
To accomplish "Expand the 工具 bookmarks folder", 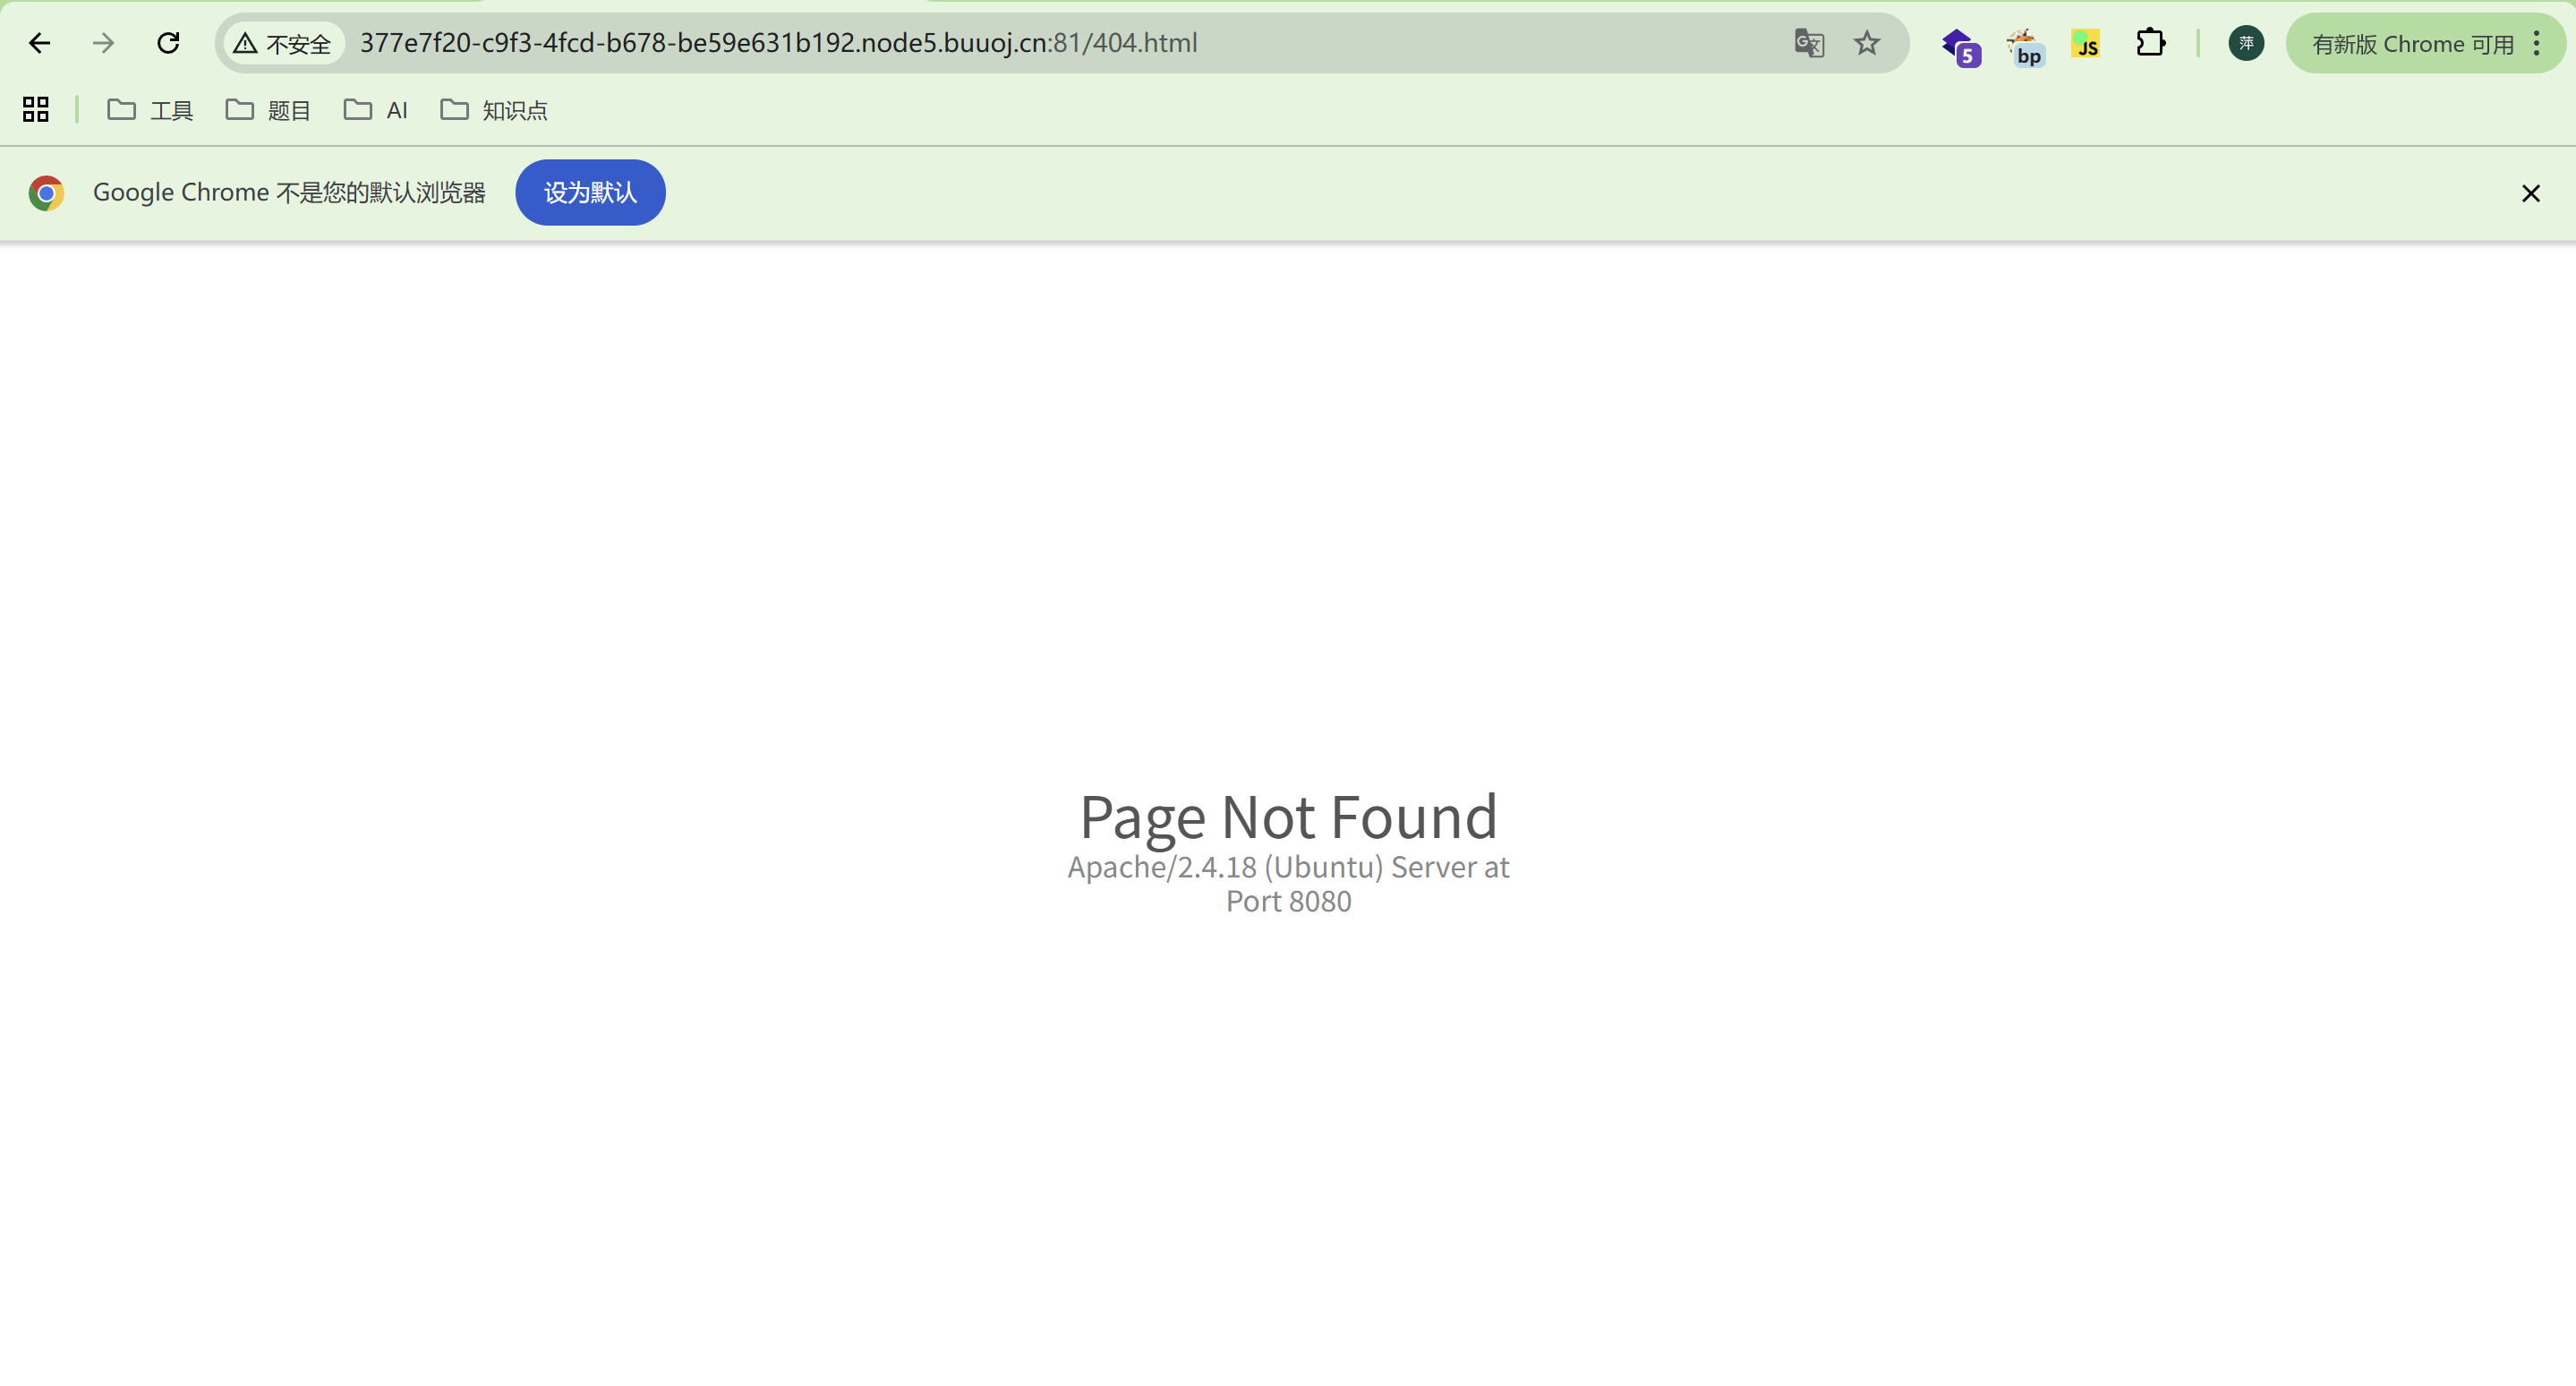I will pos(151,110).
